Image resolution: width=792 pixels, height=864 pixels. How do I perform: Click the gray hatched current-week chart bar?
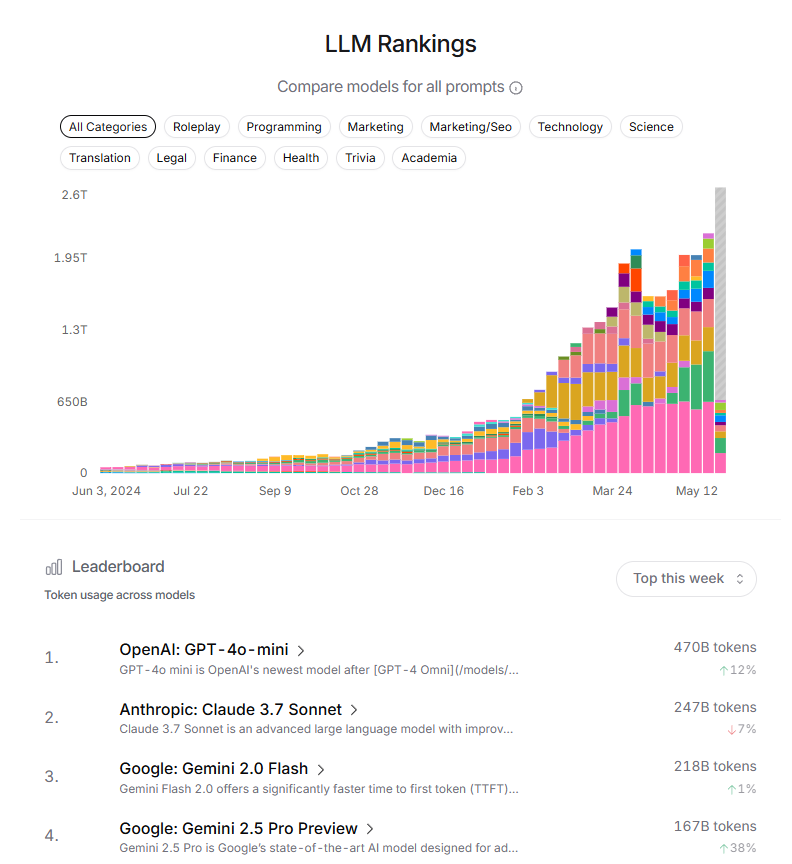coord(720,294)
